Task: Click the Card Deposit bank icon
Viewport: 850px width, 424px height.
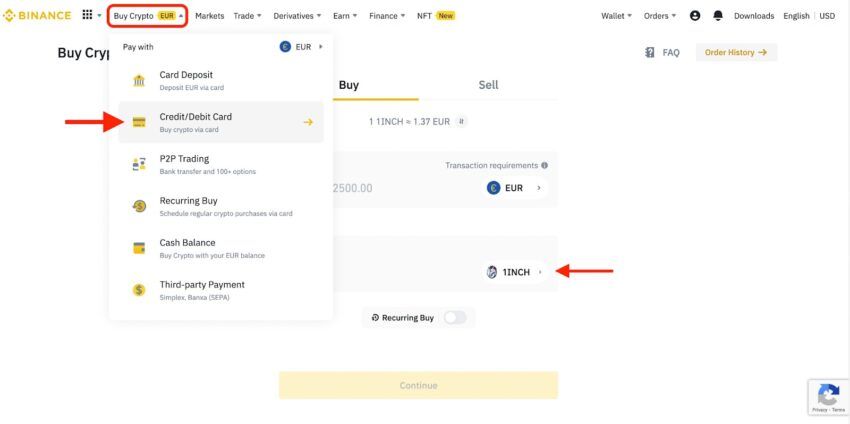Action: click(x=139, y=81)
